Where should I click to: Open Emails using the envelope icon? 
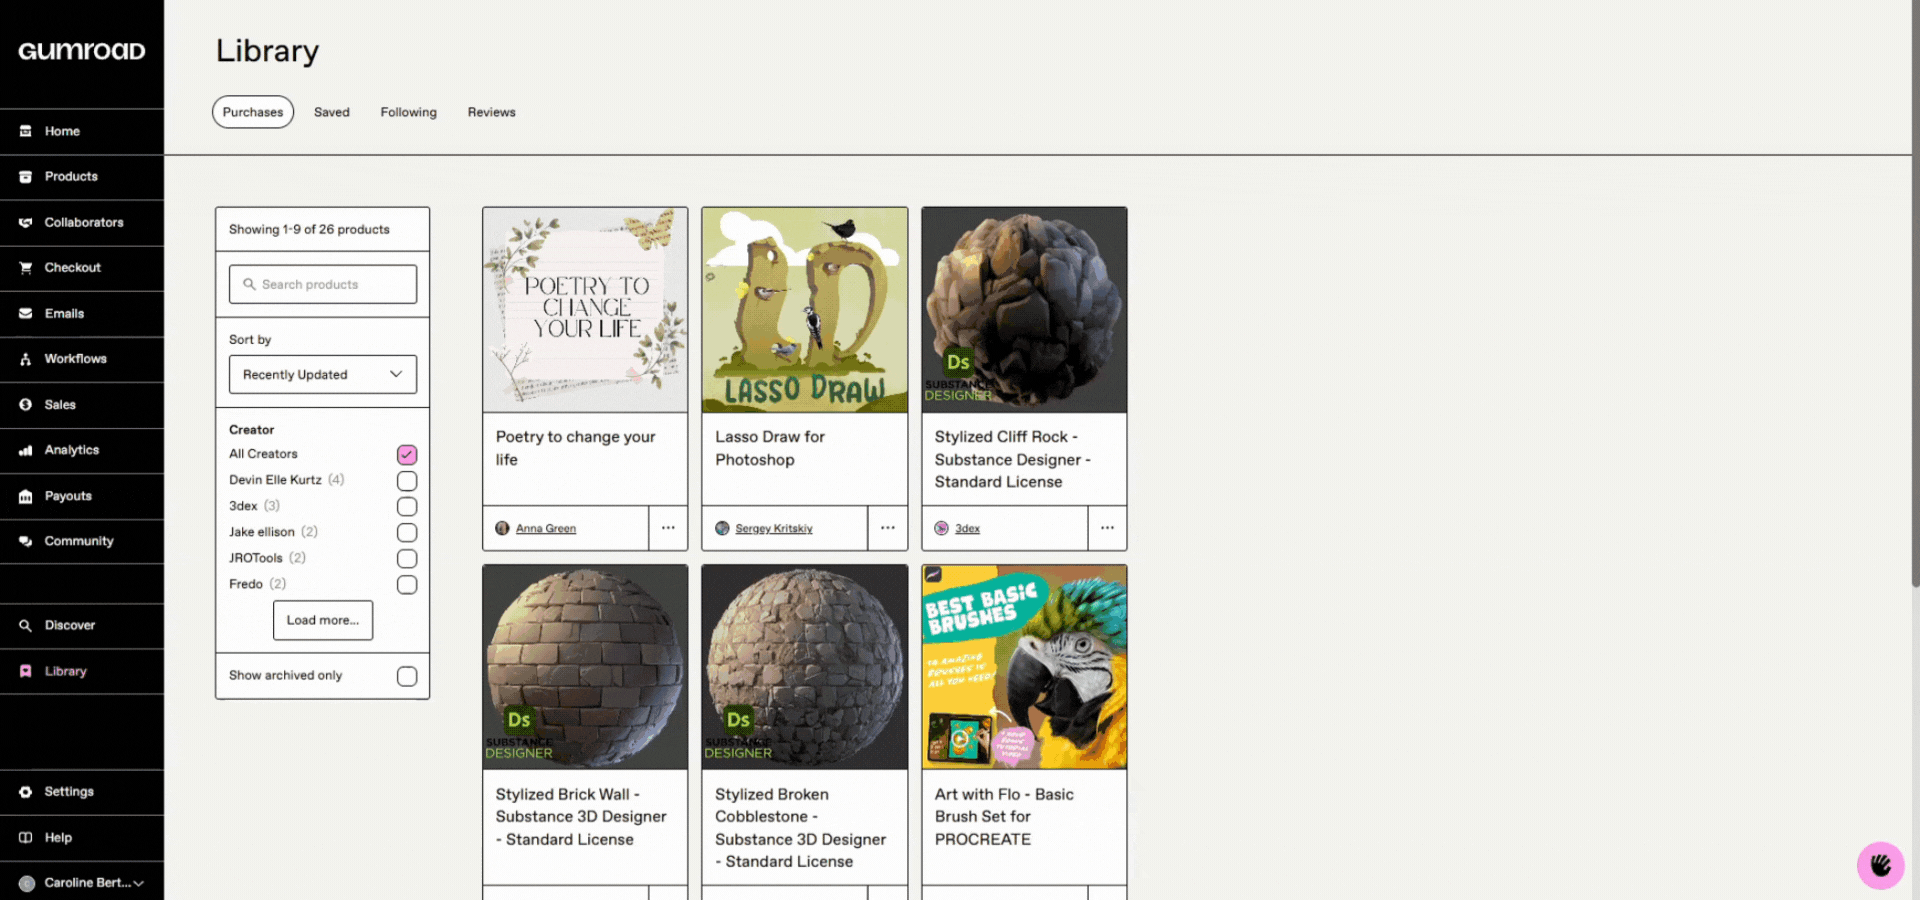(26, 313)
